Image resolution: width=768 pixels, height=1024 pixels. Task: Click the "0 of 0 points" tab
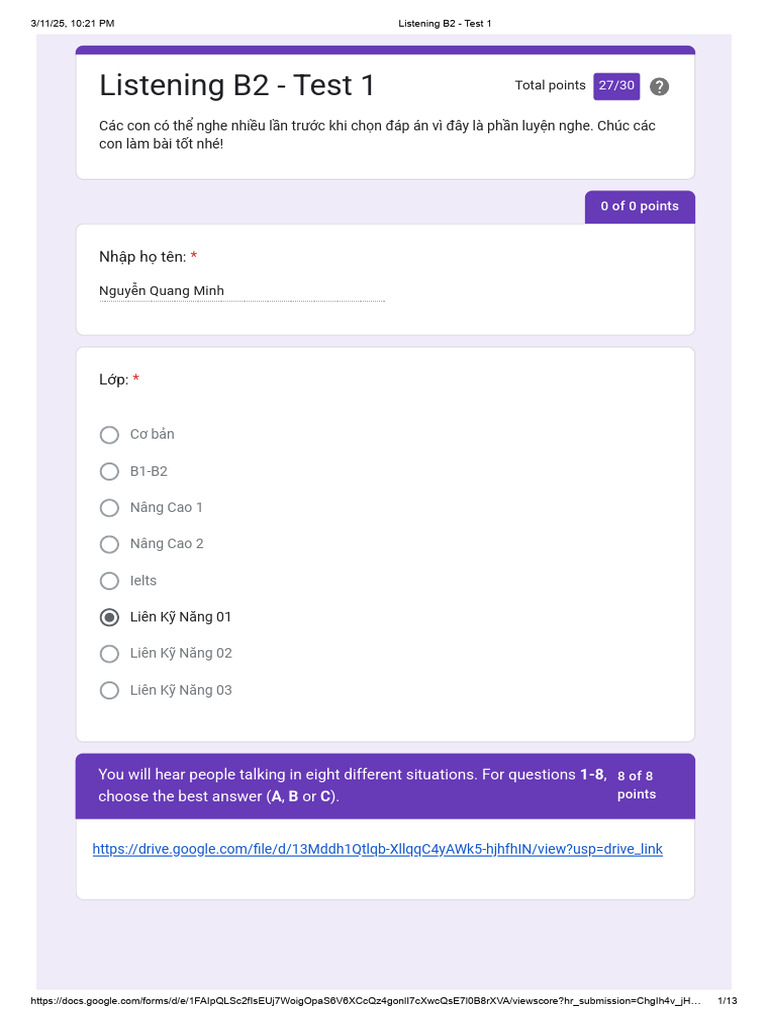(x=639, y=206)
